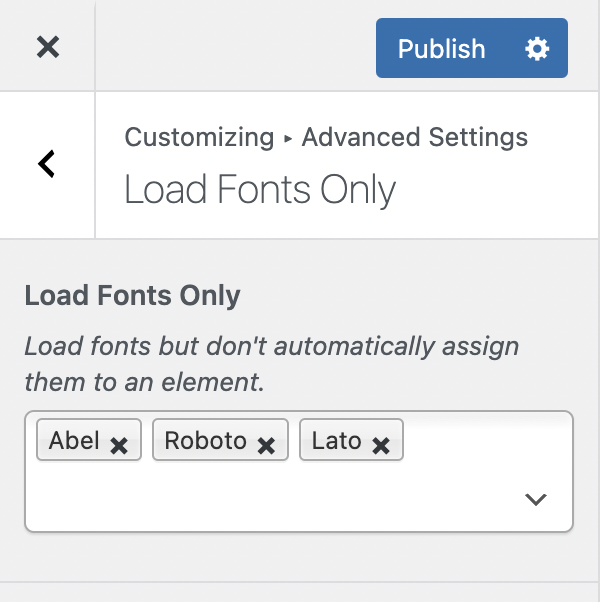Remove the Abel font with its x icon

coord(119,445)
